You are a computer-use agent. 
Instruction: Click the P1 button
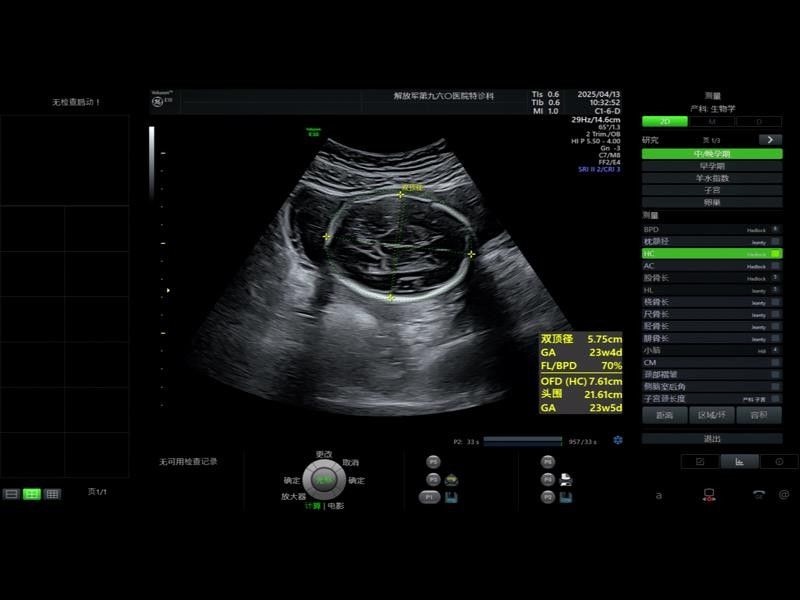429,497
